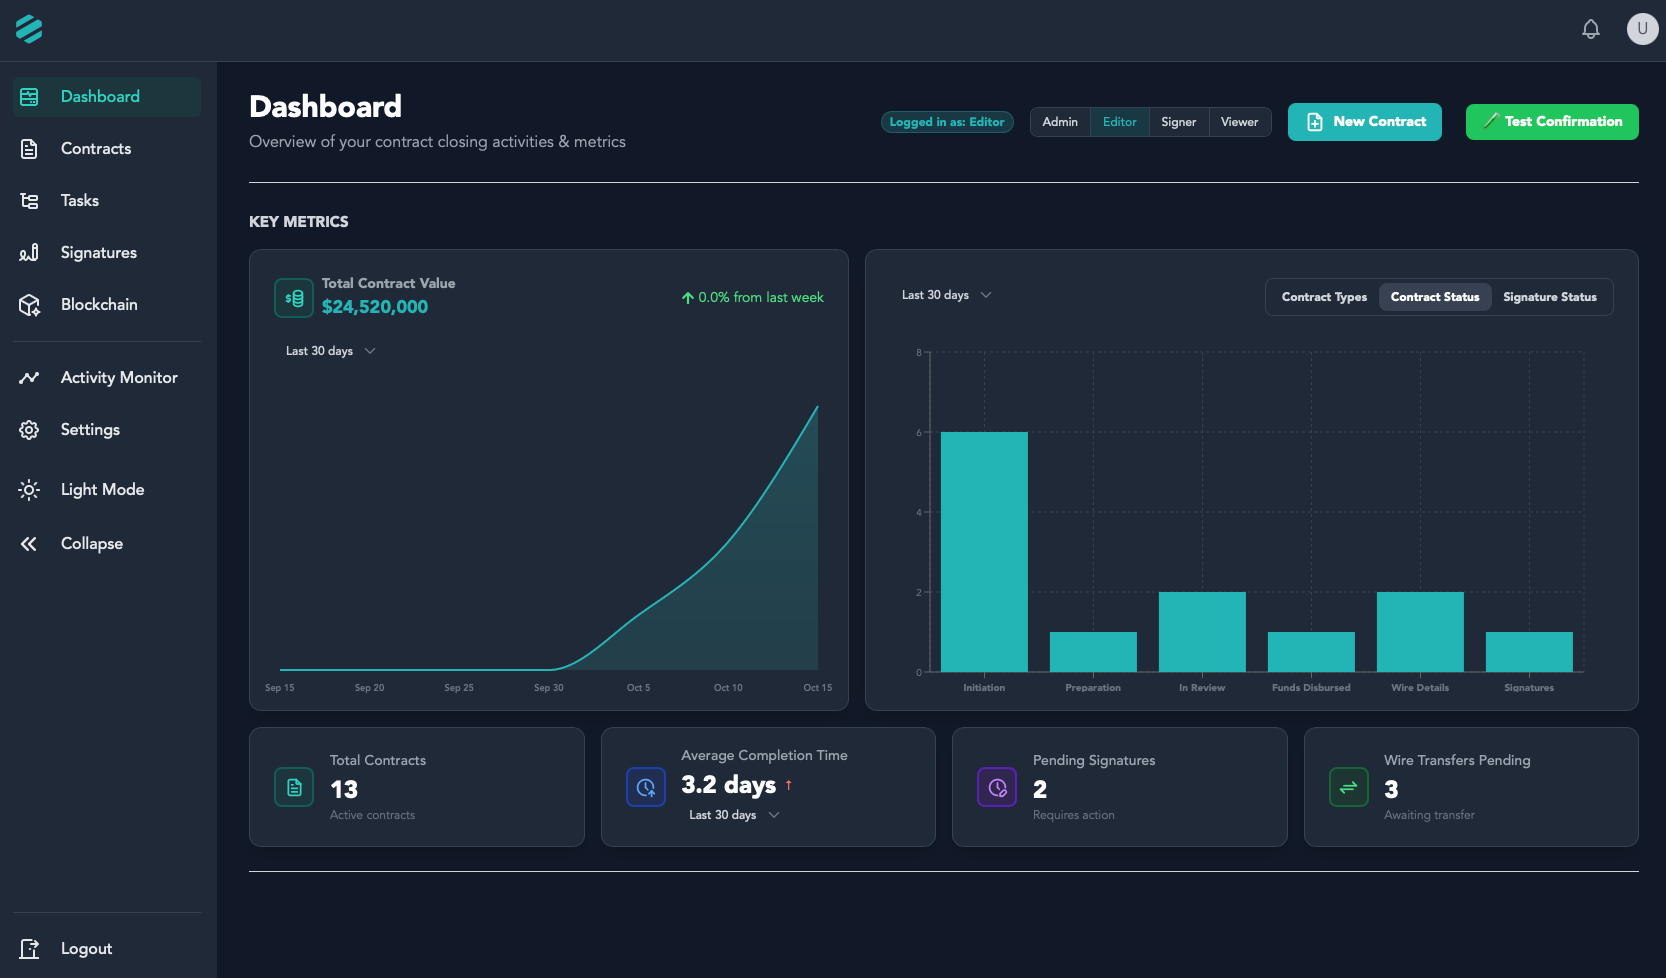The image size is (1666, 978).
Task: Click the notification bell icon
Action: (x=1590, y=29)
